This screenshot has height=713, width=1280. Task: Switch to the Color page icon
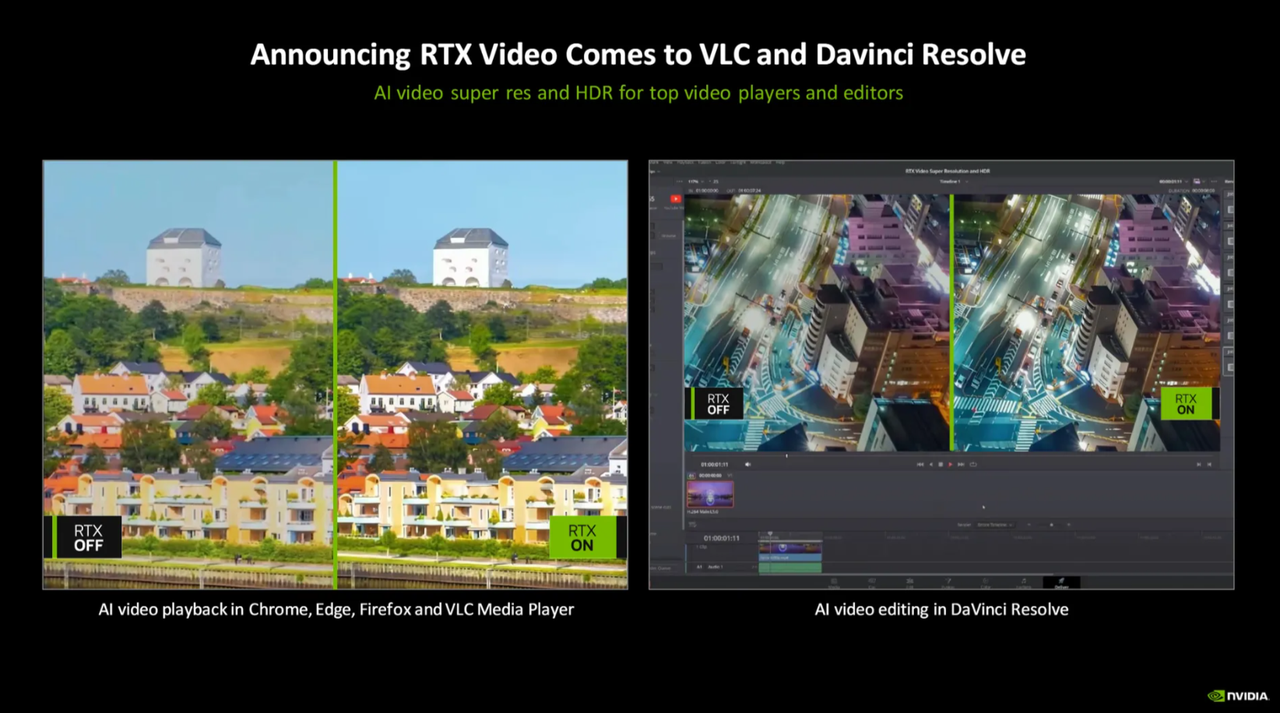click(985, 581)
